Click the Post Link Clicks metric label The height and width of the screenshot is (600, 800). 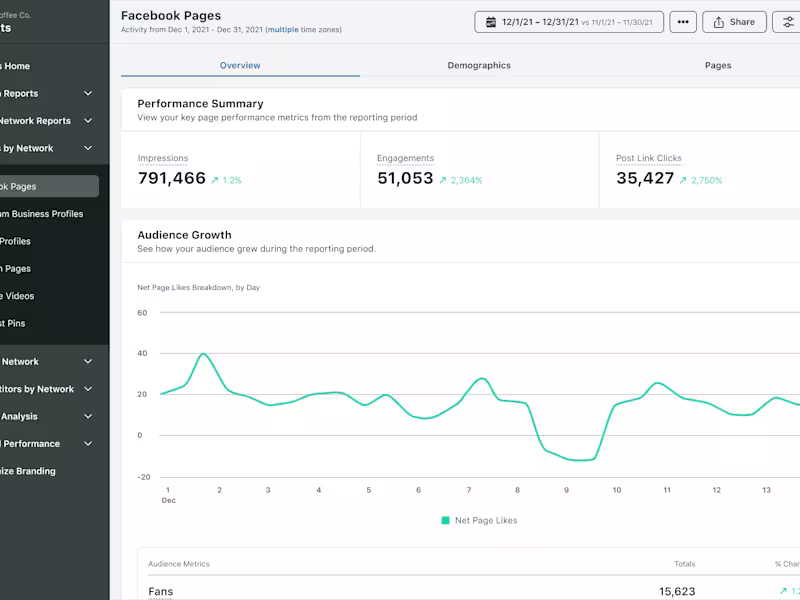point(648,158)
